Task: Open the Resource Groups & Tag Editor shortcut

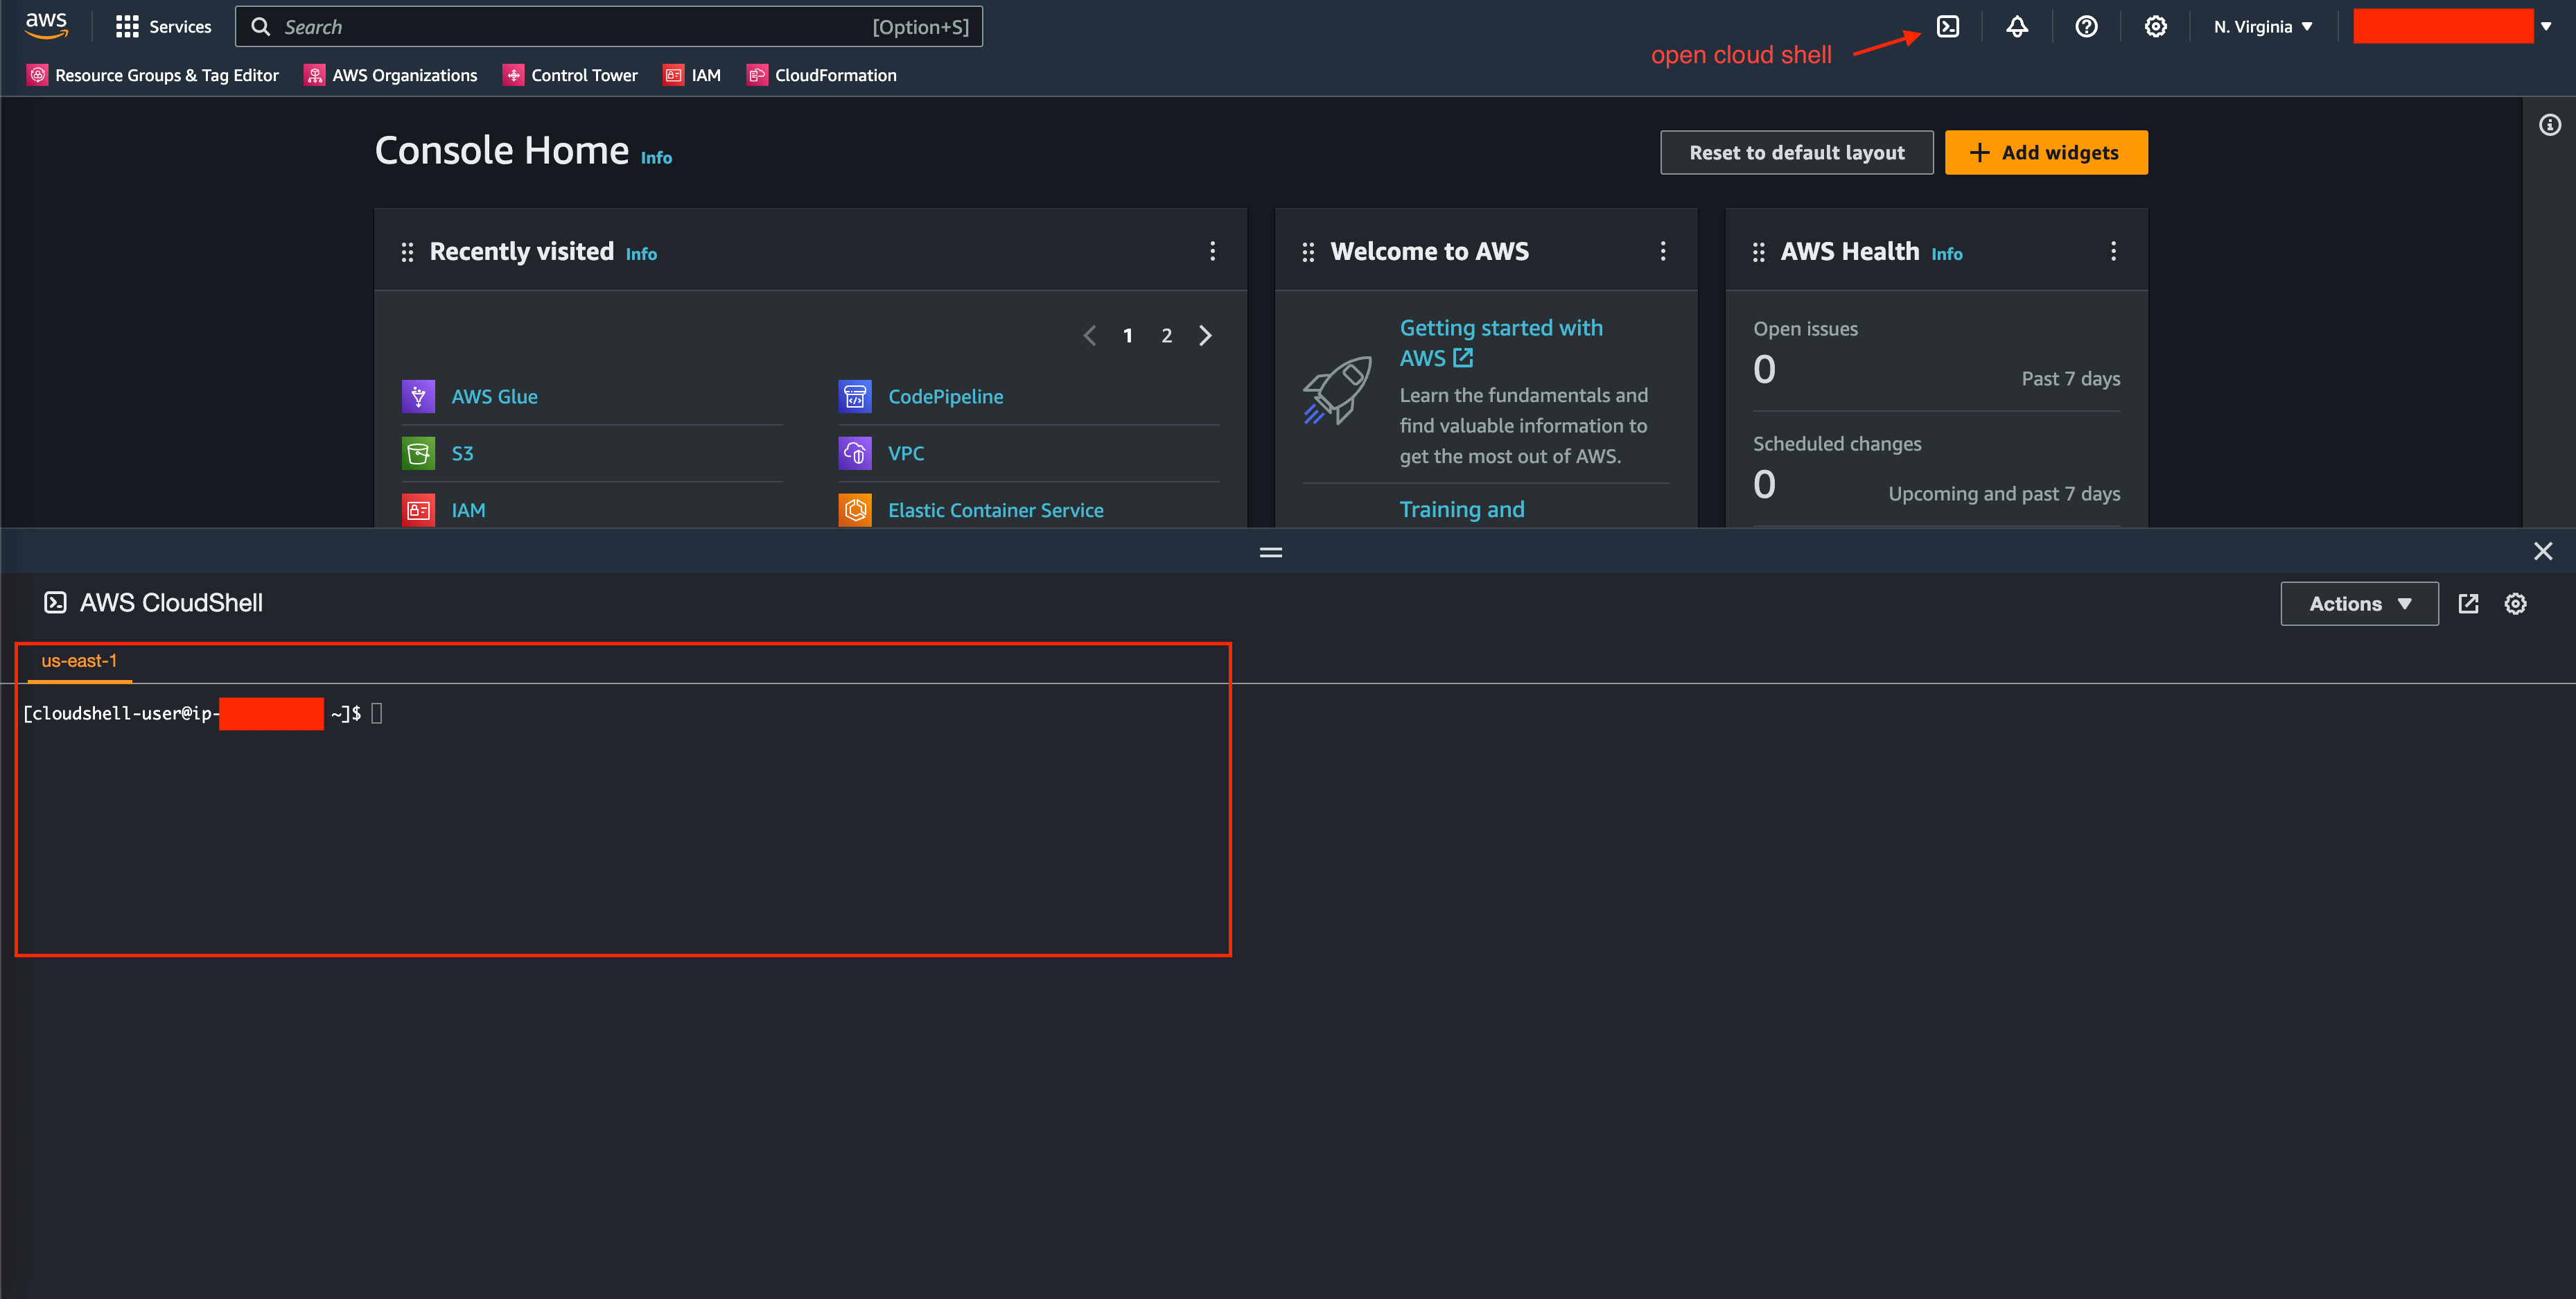Action: click(x=153, y=75)
